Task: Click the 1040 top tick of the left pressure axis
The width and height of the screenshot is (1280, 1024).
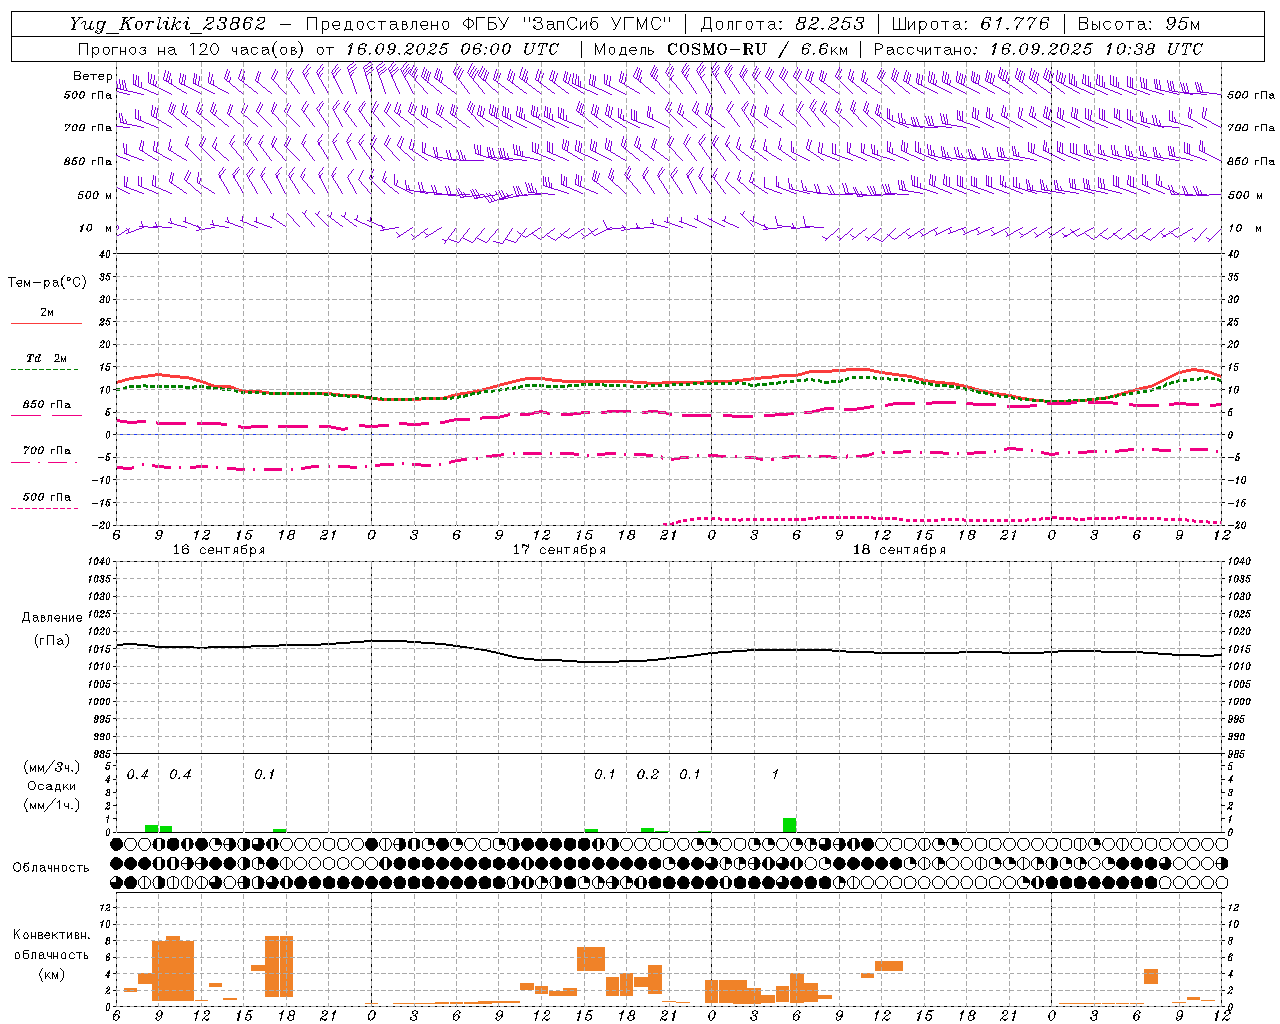Action: (x=99, y=562)
